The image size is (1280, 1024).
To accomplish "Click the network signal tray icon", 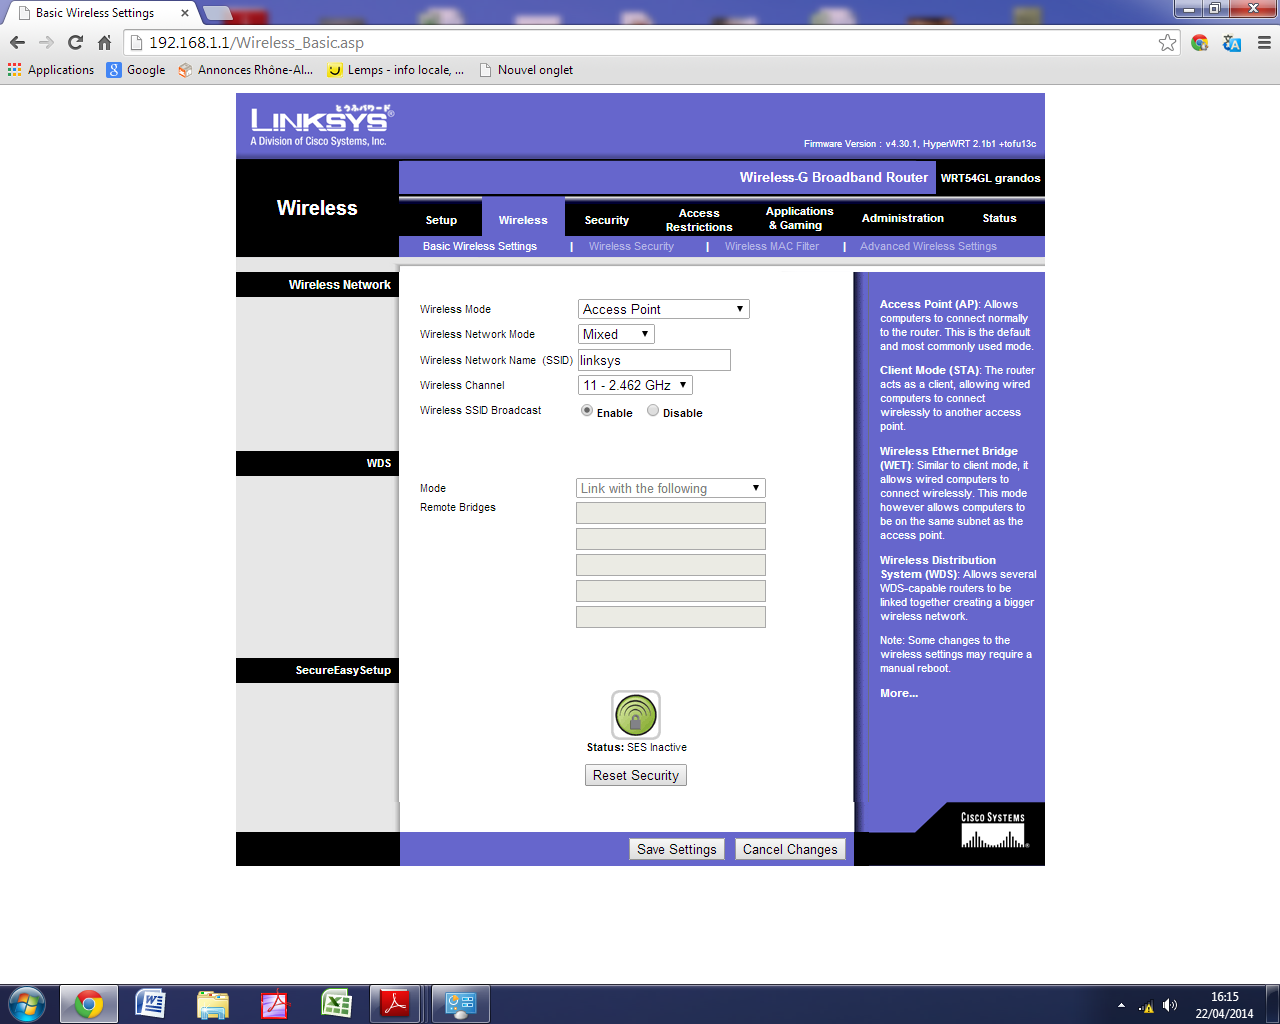I will pos(1146,1006).
